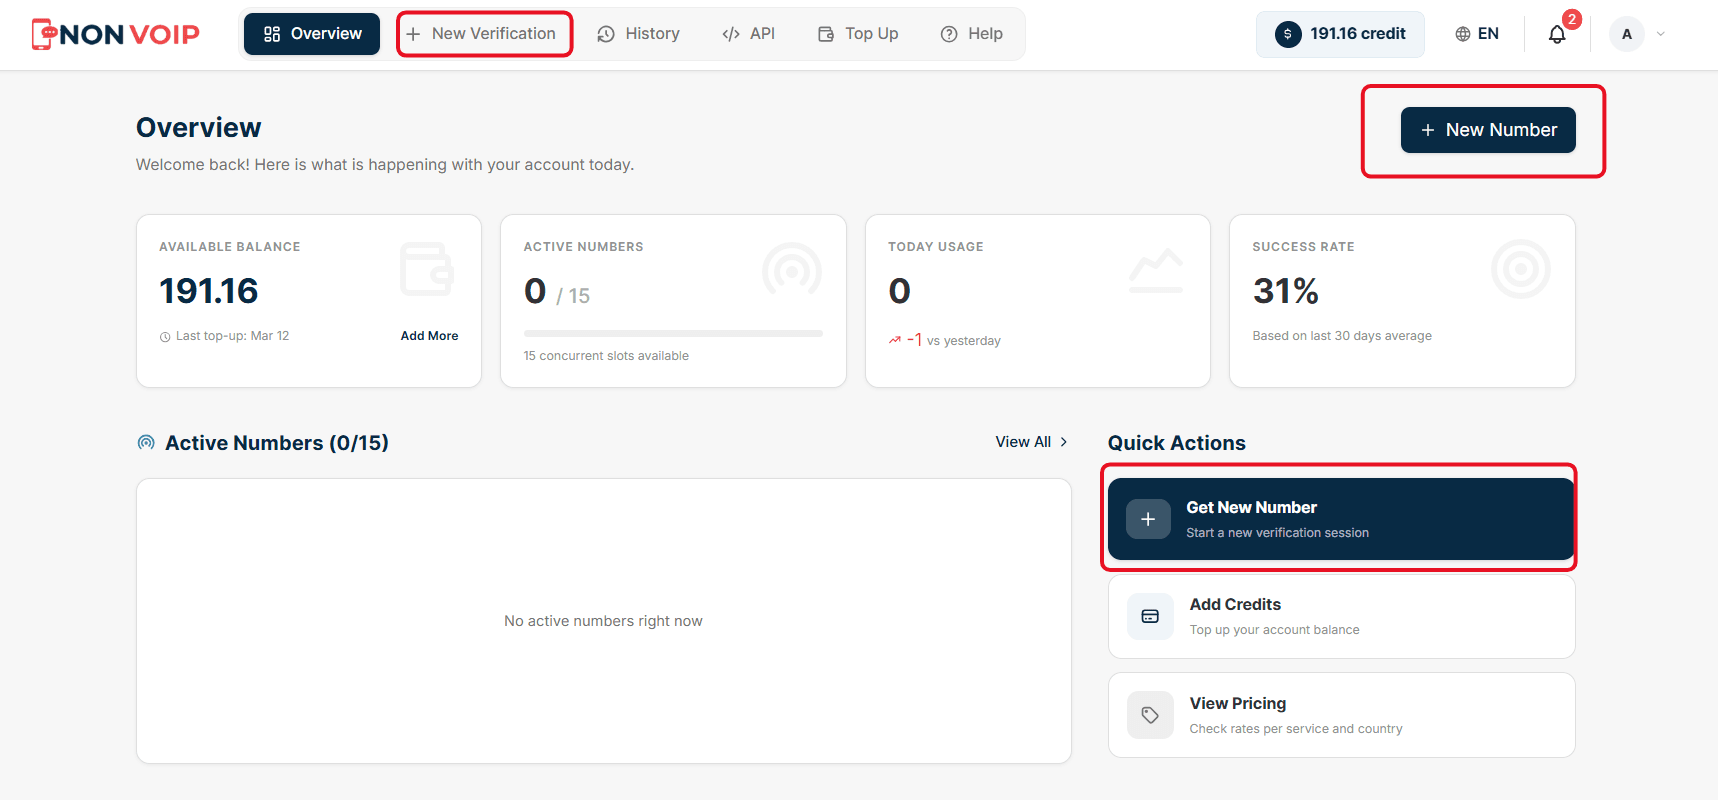Open the Overview tab
This screenshot has height=800, width=1718.
pyautogui.click(x=312, y=34)
